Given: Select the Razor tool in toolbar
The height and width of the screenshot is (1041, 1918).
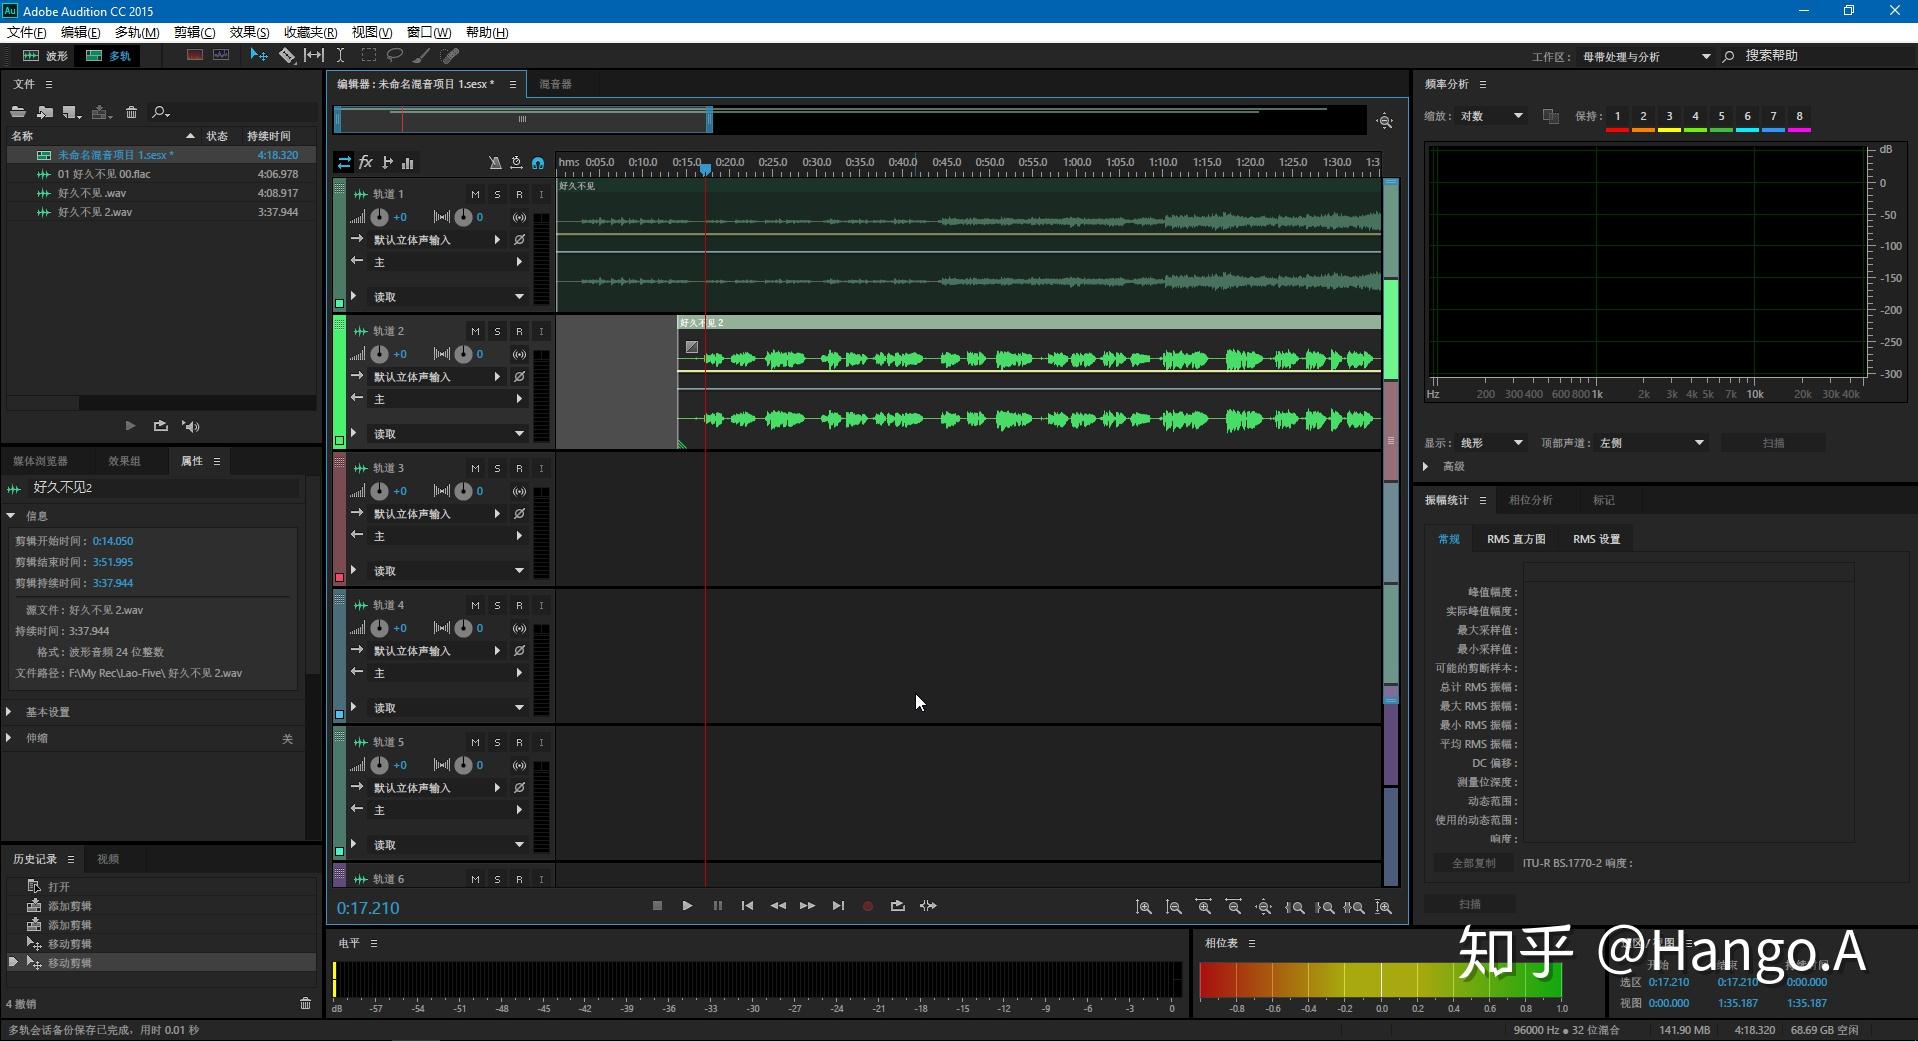Looking at the screenshot, I should (x=287, y=56).
